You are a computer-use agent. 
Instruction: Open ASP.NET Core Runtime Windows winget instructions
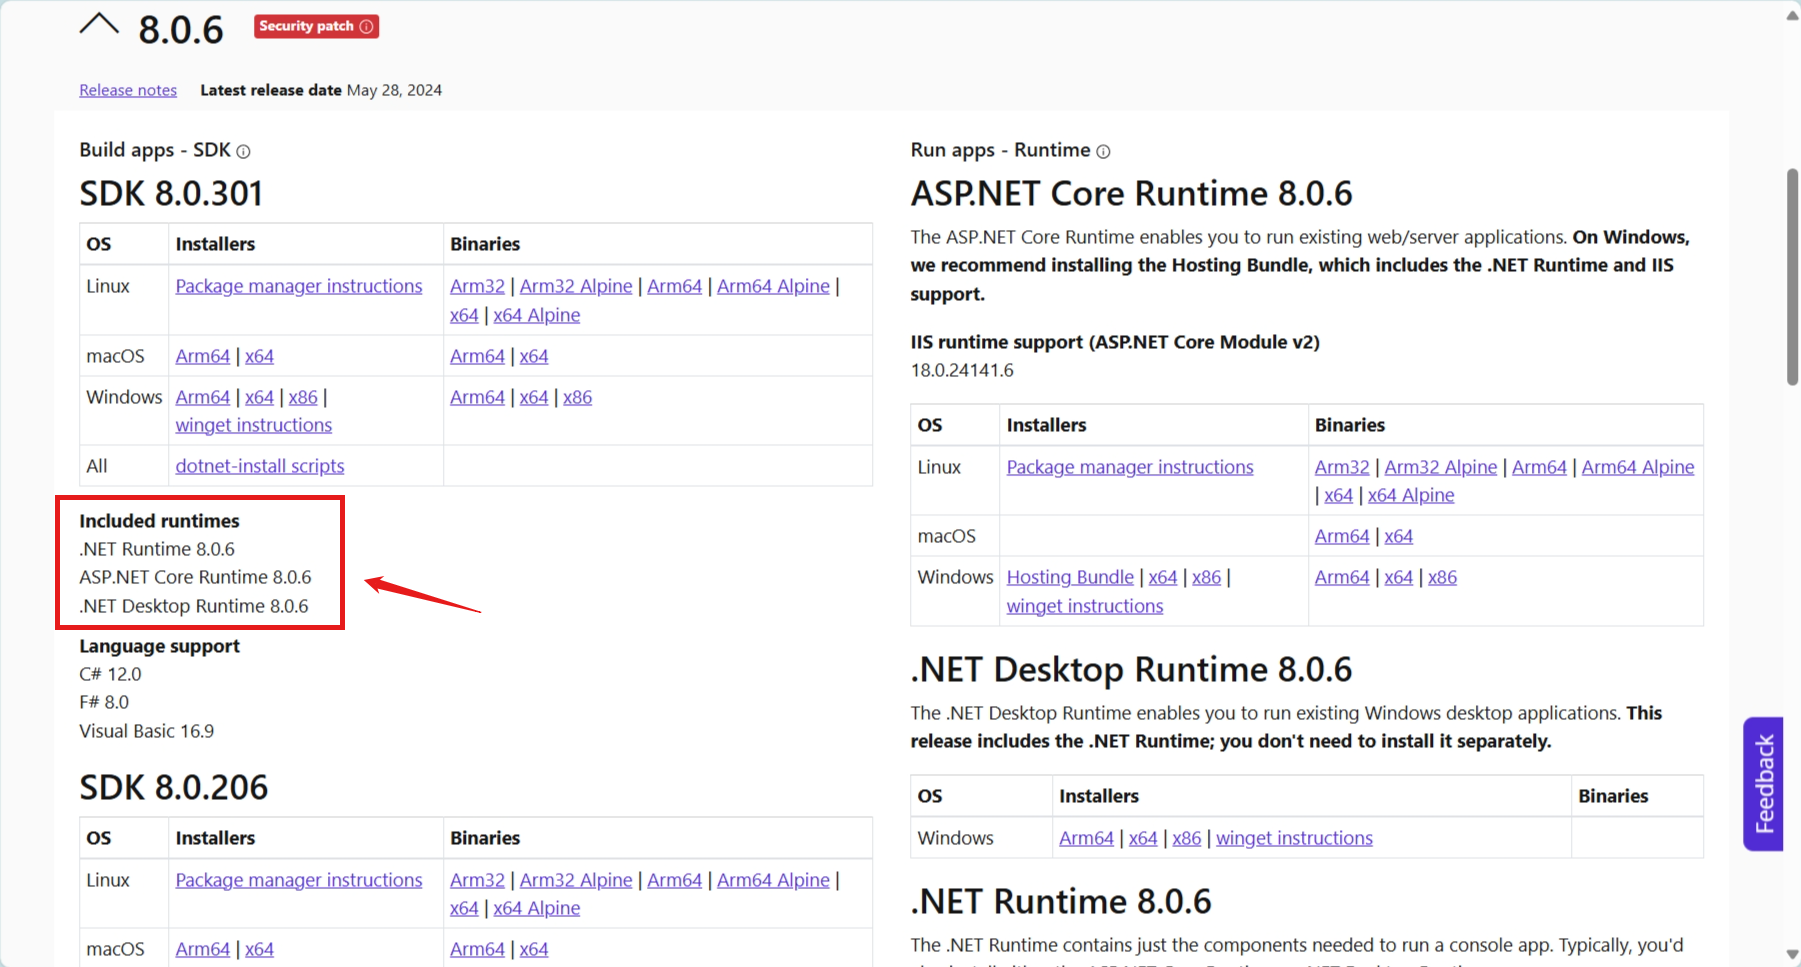1085,606
